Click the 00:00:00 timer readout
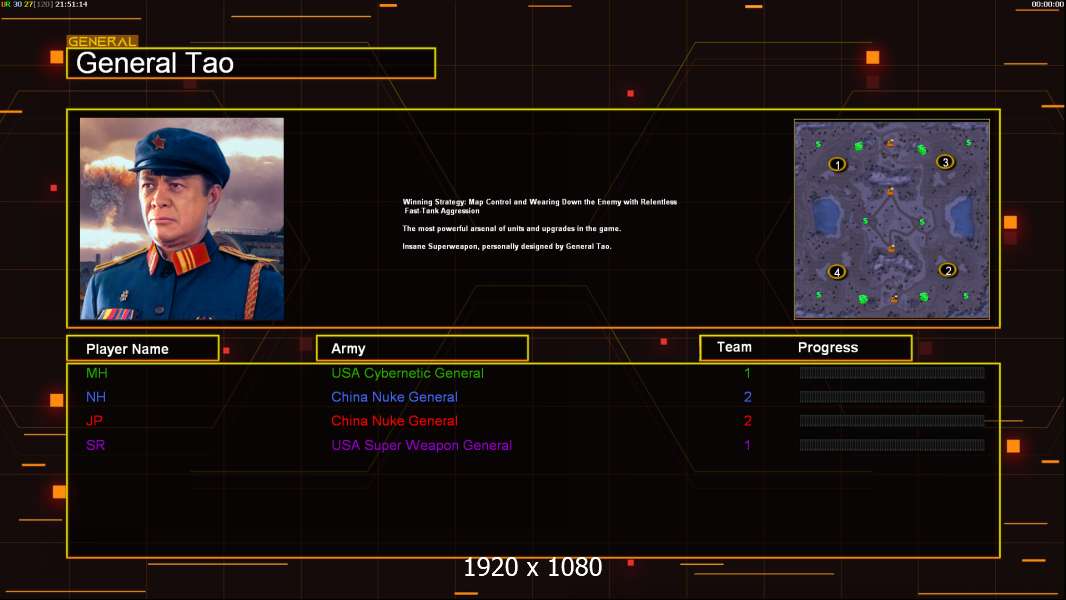 (x=1047, y=4)
